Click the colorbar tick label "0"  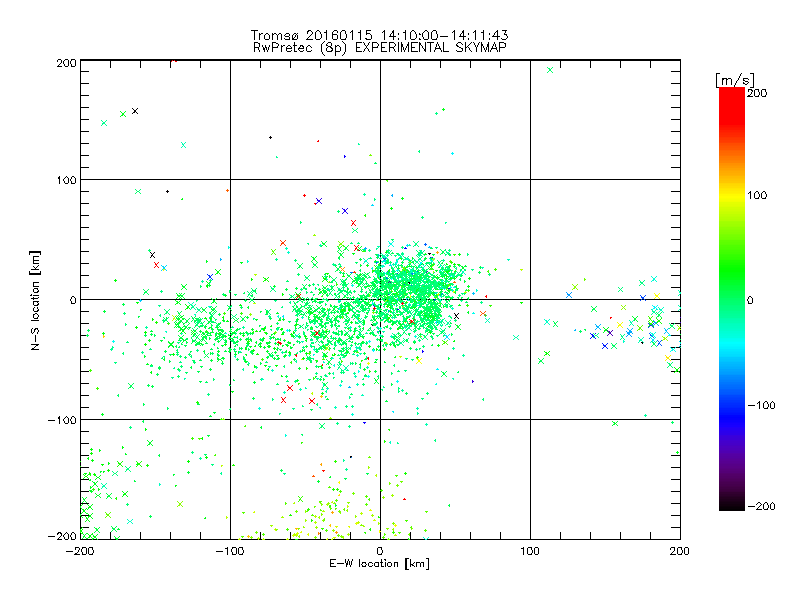tap(750, 301)
